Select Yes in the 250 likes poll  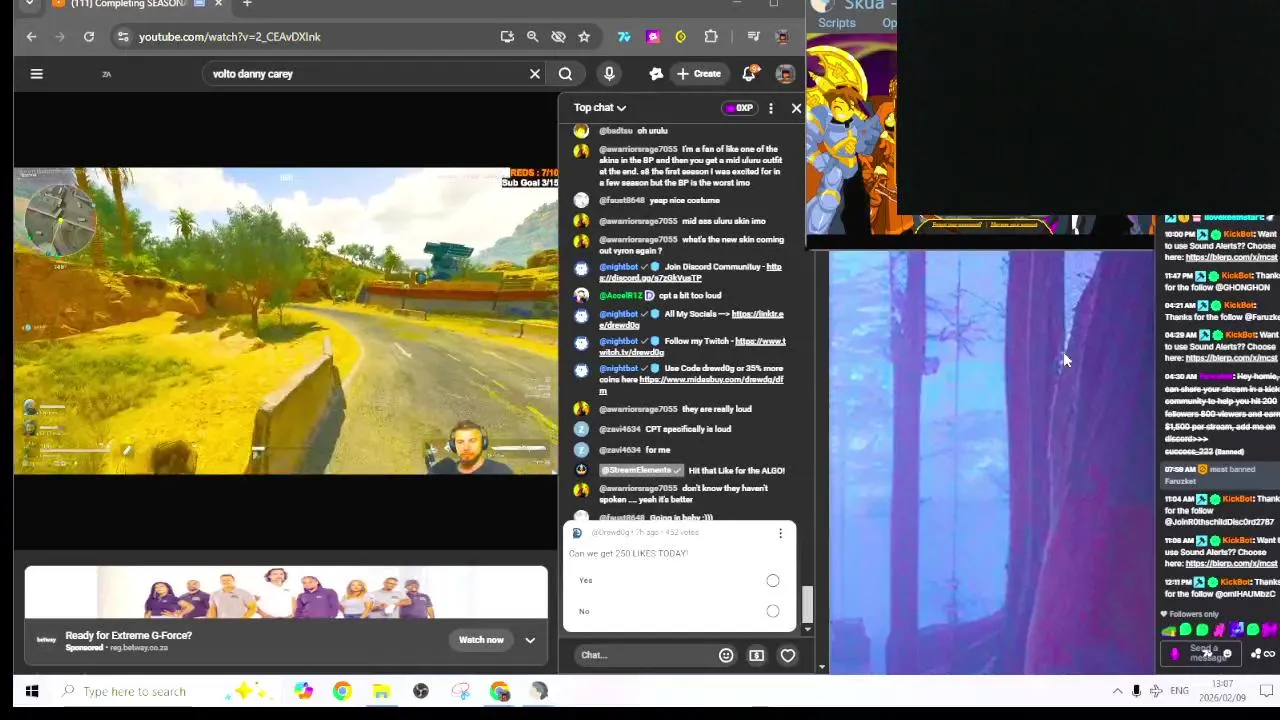pyautogui.click(x=772, y=580)
